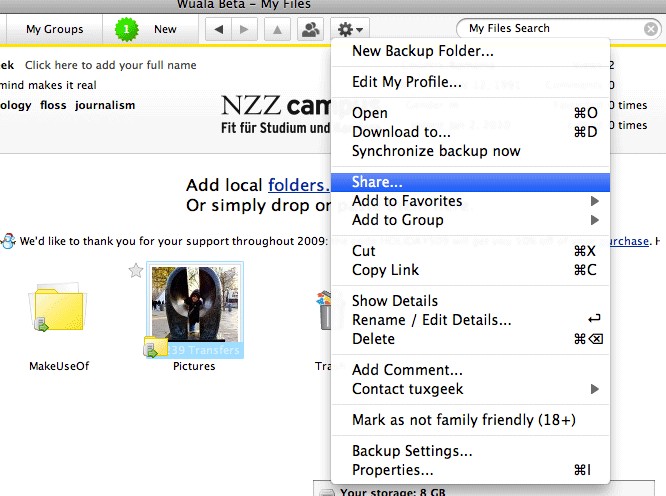
Task: Choose Delete from the menu
Action: click(470, 339)
